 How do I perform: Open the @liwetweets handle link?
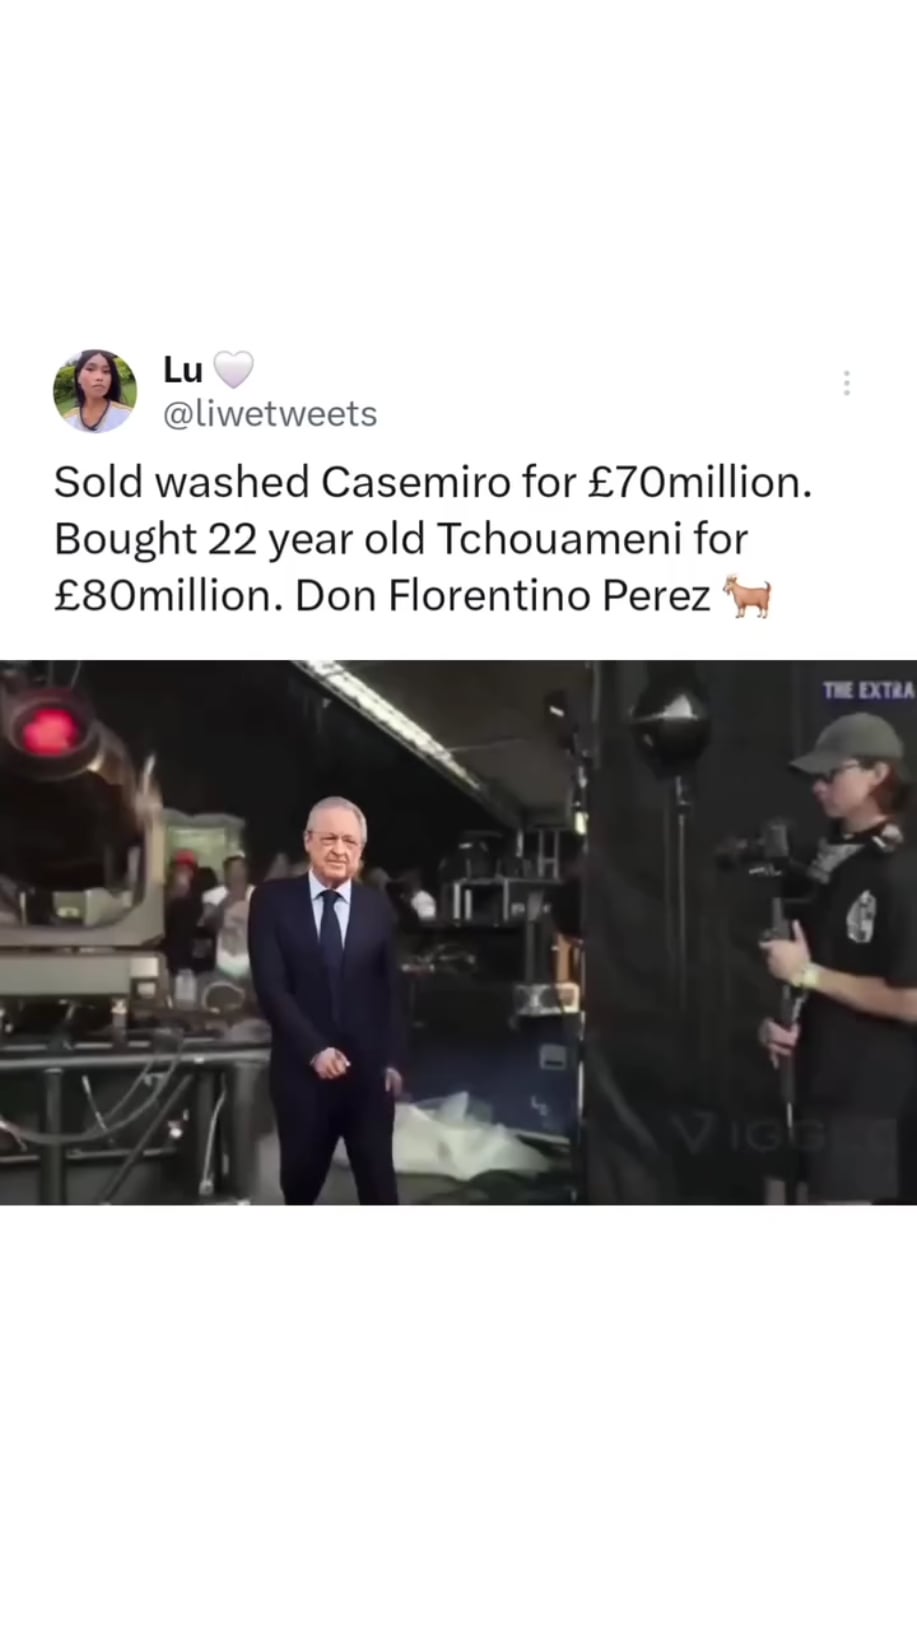(x=270, y=414)
